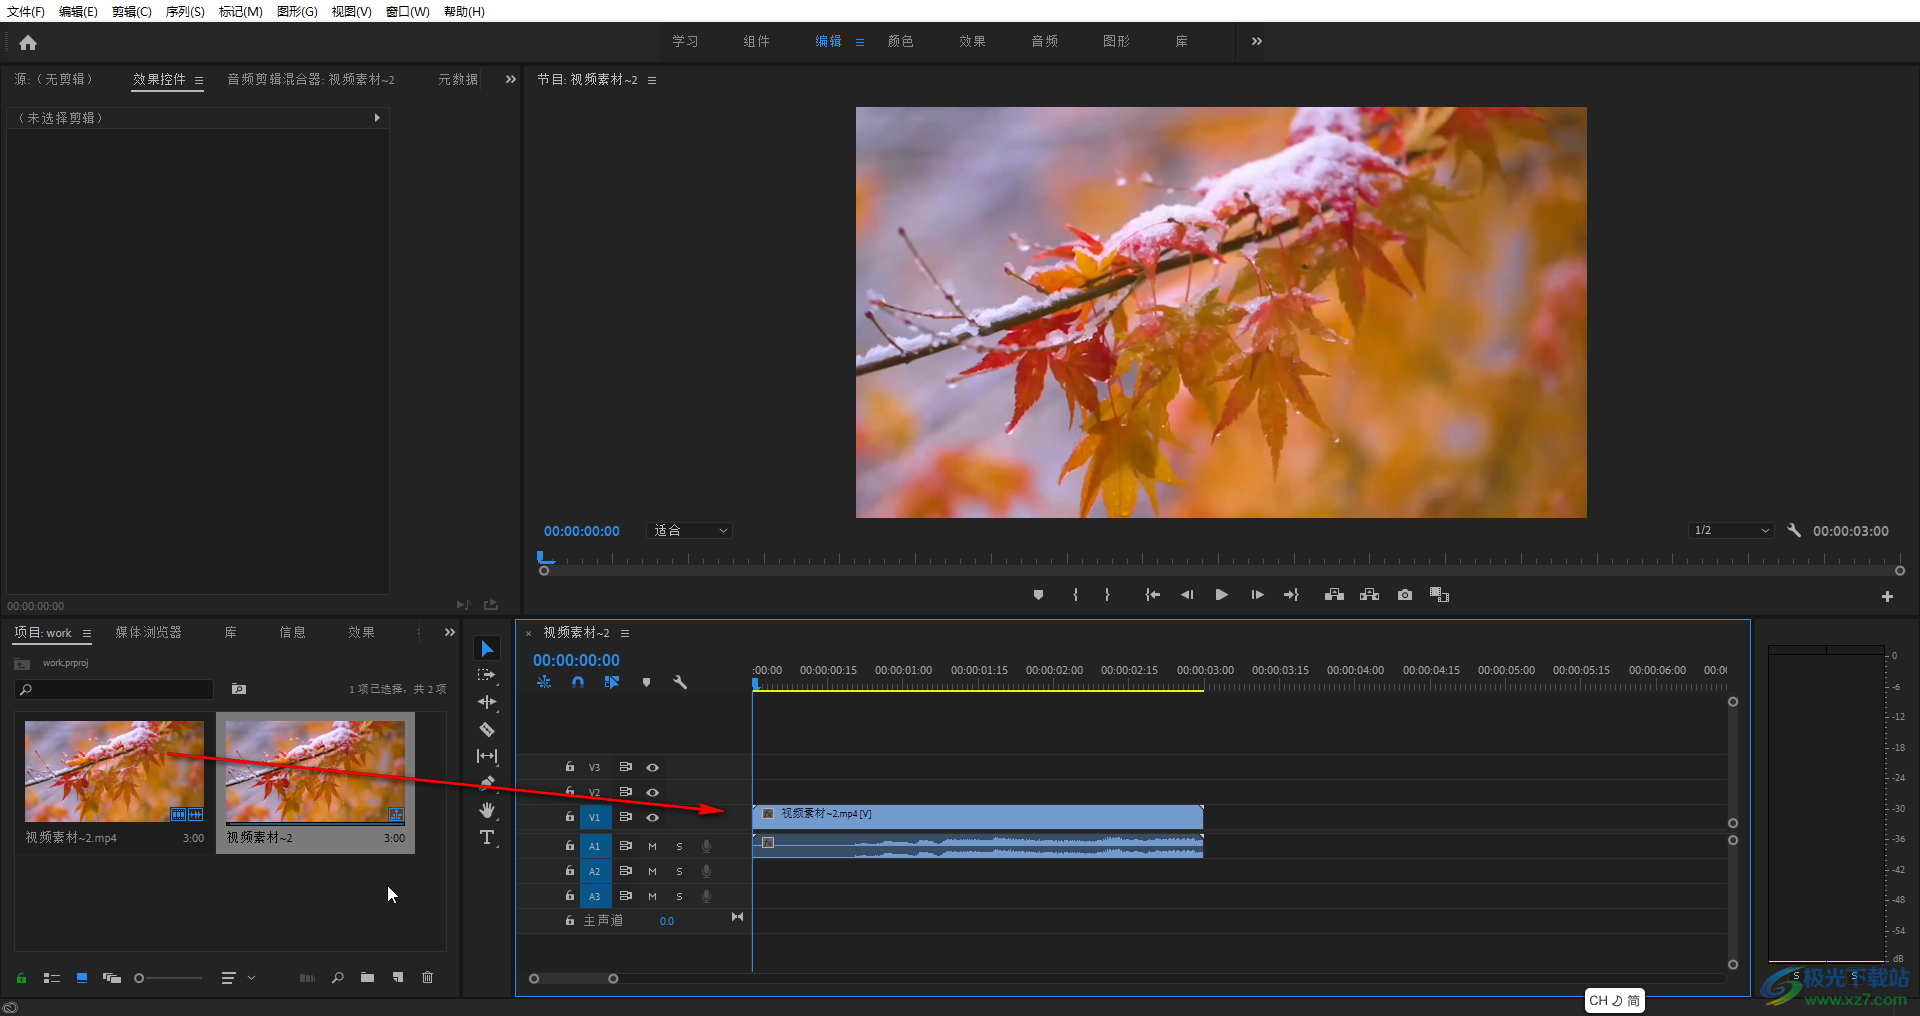Step back one frame
1920x1016 pixels.
click(1187, 595)
